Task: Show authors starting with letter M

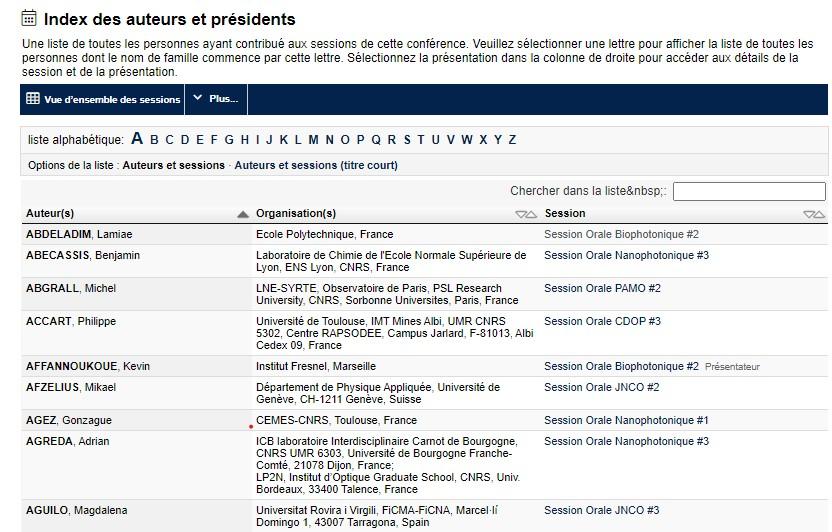Action: pyautogui.click(x=313, y=140)
